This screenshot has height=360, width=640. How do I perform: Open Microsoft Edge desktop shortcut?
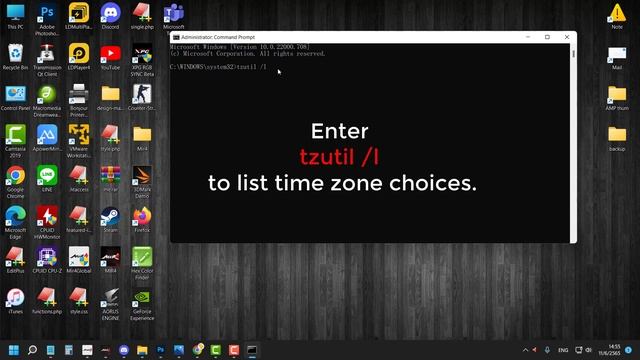pos(16,223)
